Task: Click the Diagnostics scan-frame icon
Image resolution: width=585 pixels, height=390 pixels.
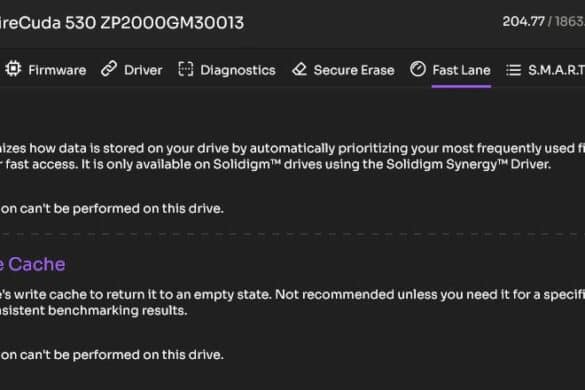Action: (186, 69)
